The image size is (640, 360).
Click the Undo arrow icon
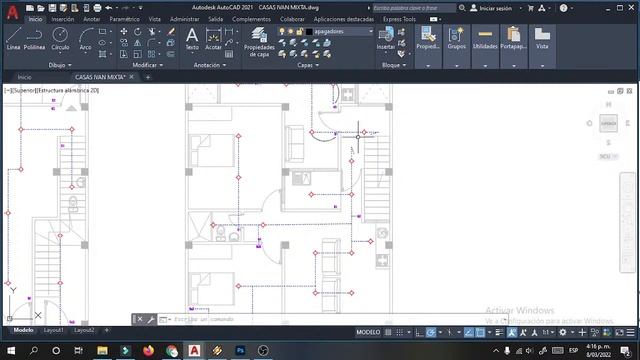coord(109,8)
